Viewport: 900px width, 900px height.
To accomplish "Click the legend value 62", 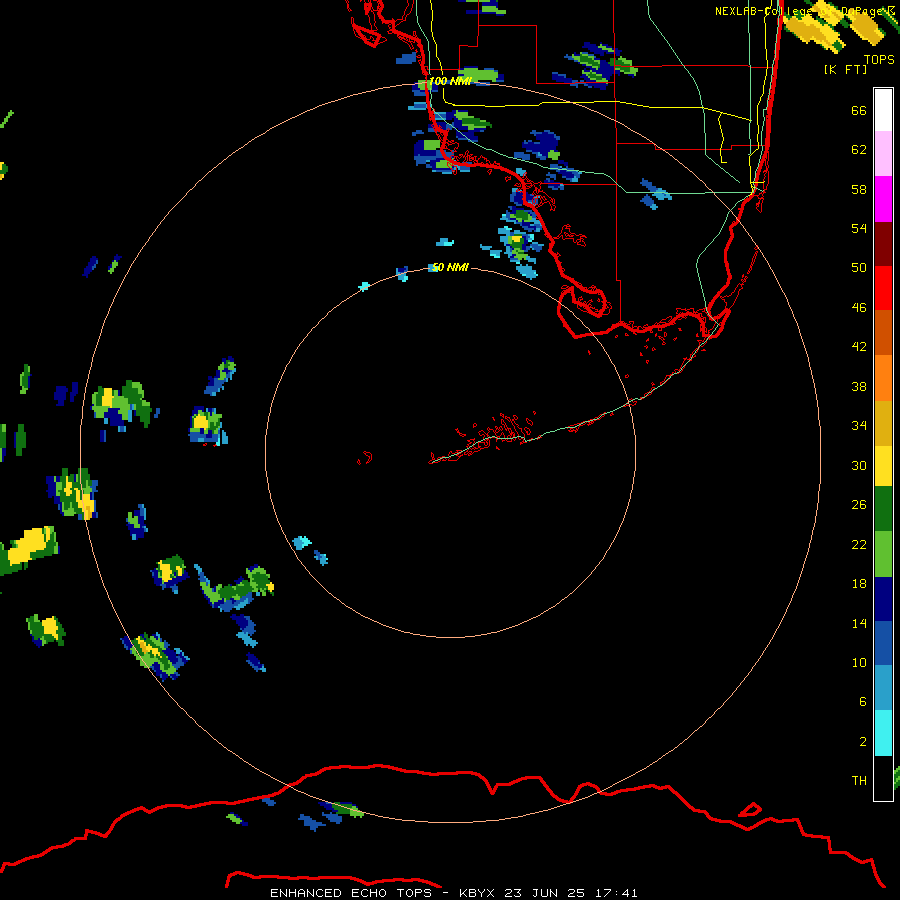I will 859,150.
